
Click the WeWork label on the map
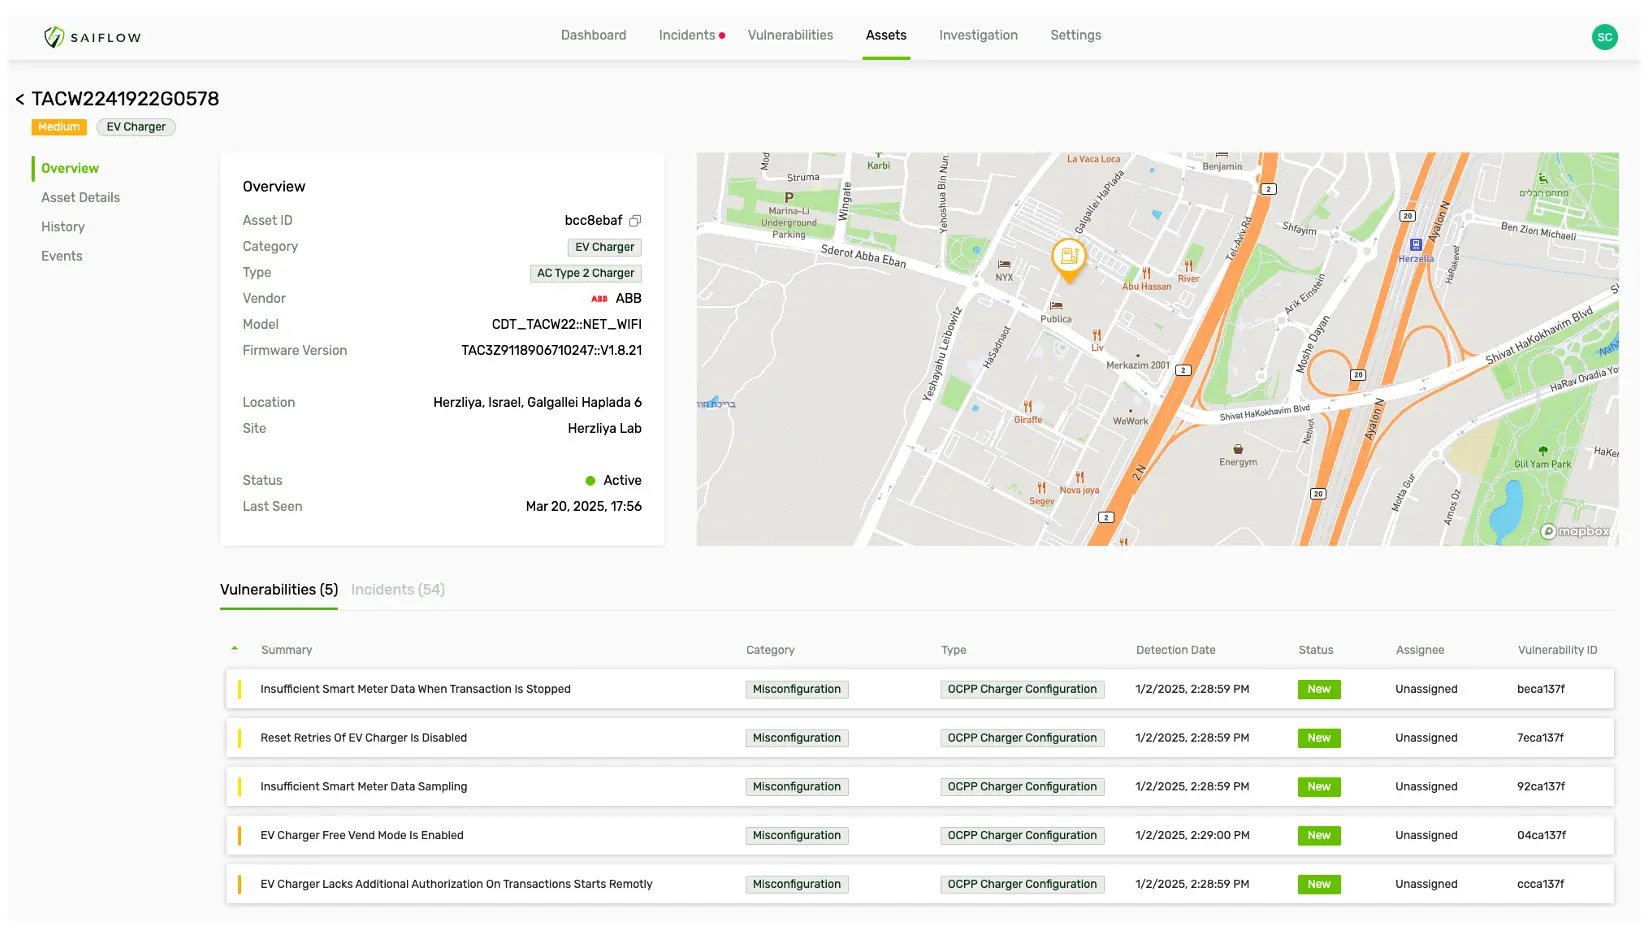[1130, 421]
